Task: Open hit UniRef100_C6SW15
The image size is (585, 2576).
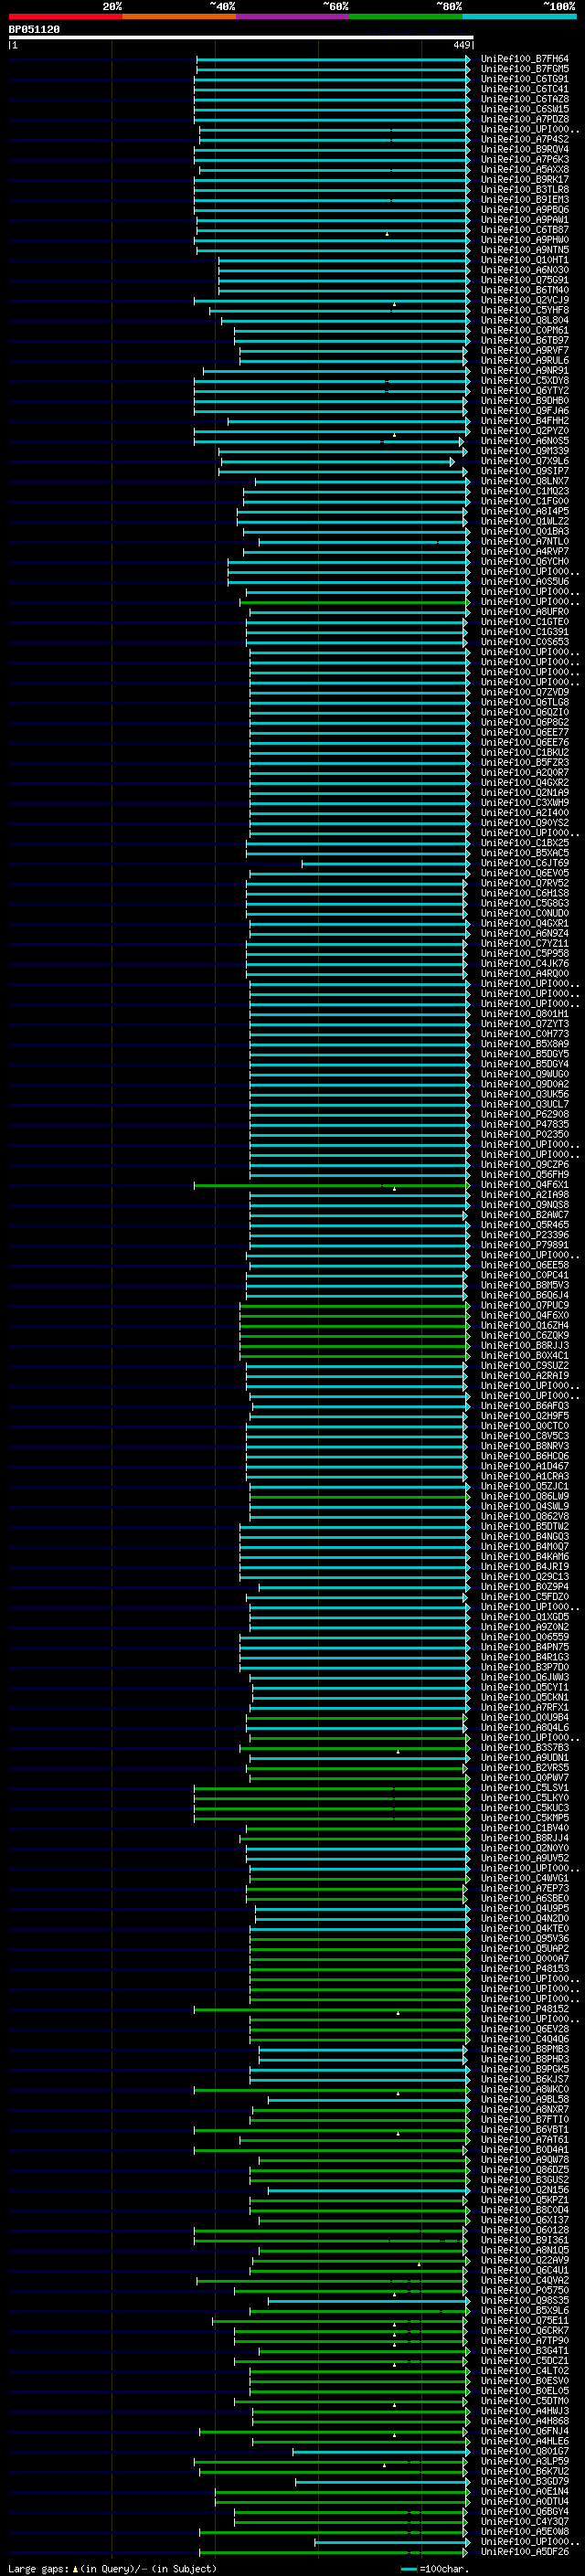Action: point(525,109)
